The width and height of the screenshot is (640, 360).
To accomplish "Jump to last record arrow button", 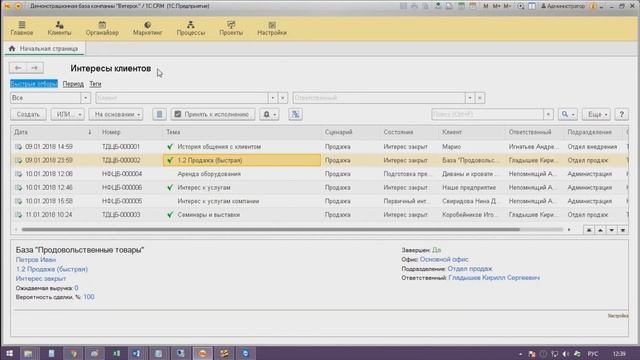I will (623, 230).
